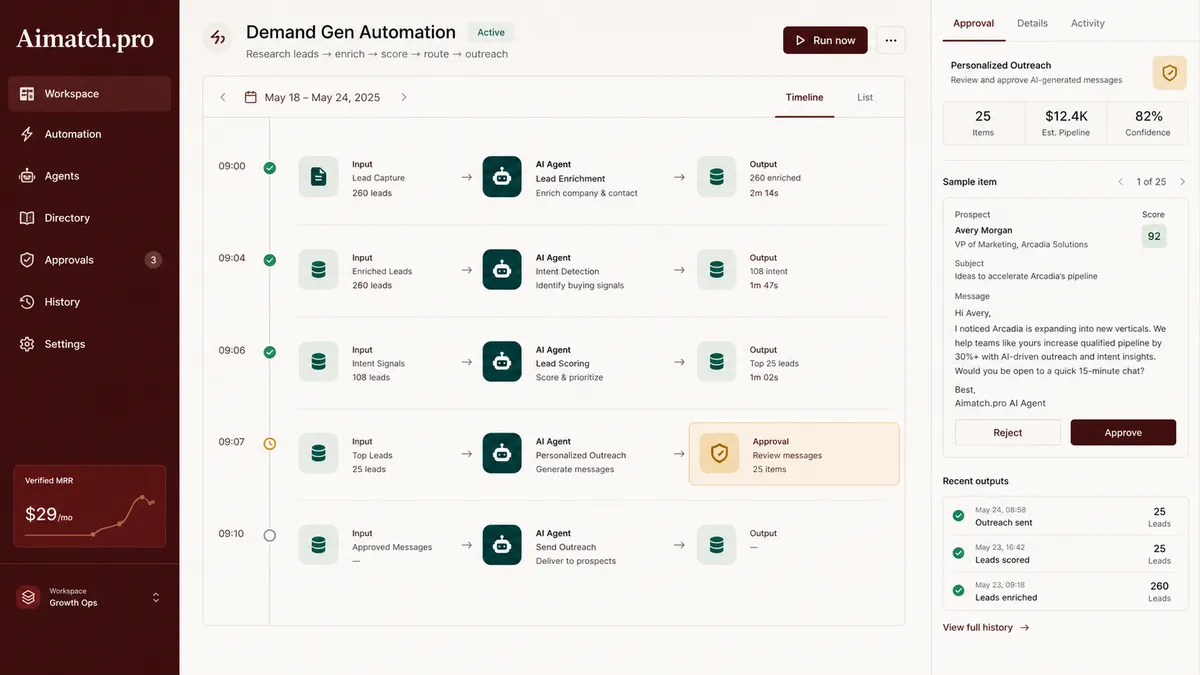1200x675 pixels.
Task: Click the $12.4K Est. Pipeline stat
Action: tap(1066, 123)
